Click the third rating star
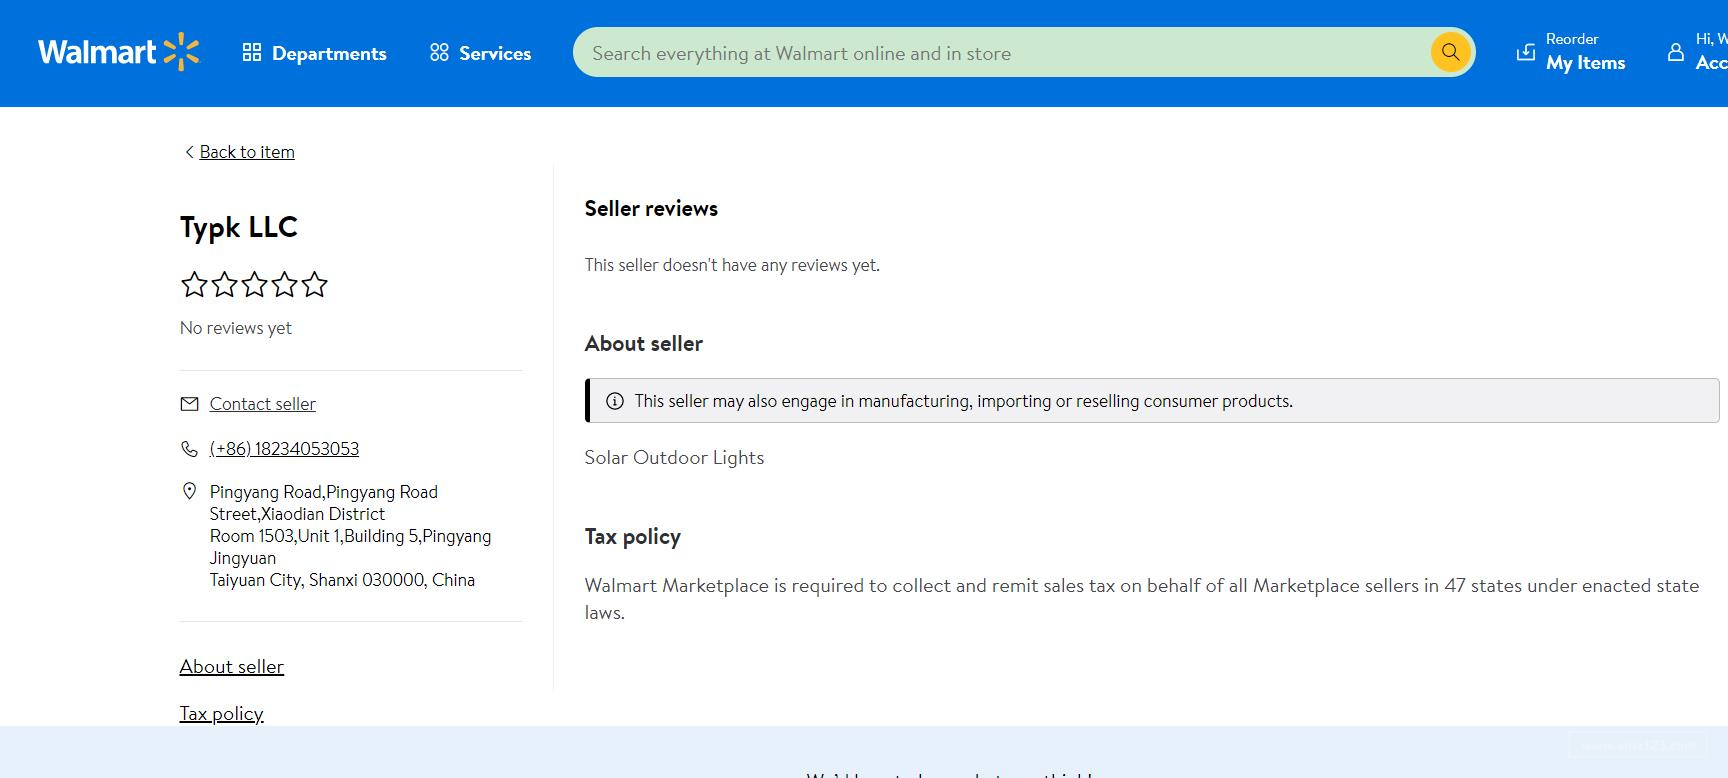 254,285
